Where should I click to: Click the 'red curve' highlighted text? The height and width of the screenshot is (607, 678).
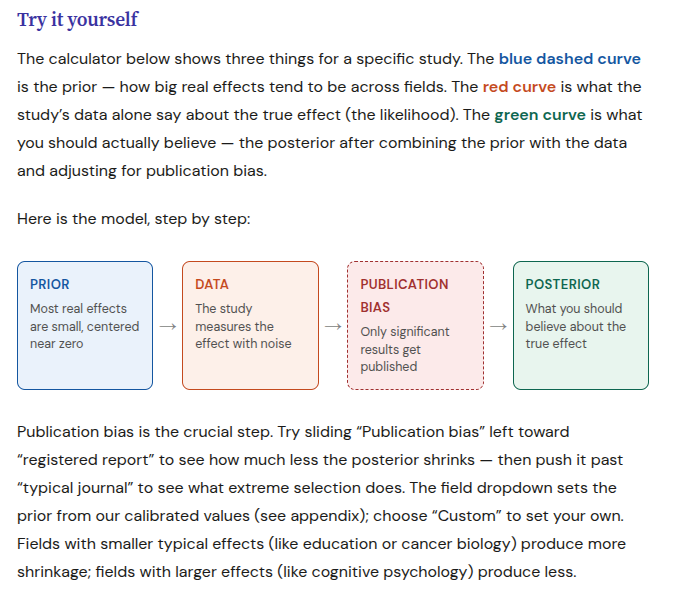point(519,87)
